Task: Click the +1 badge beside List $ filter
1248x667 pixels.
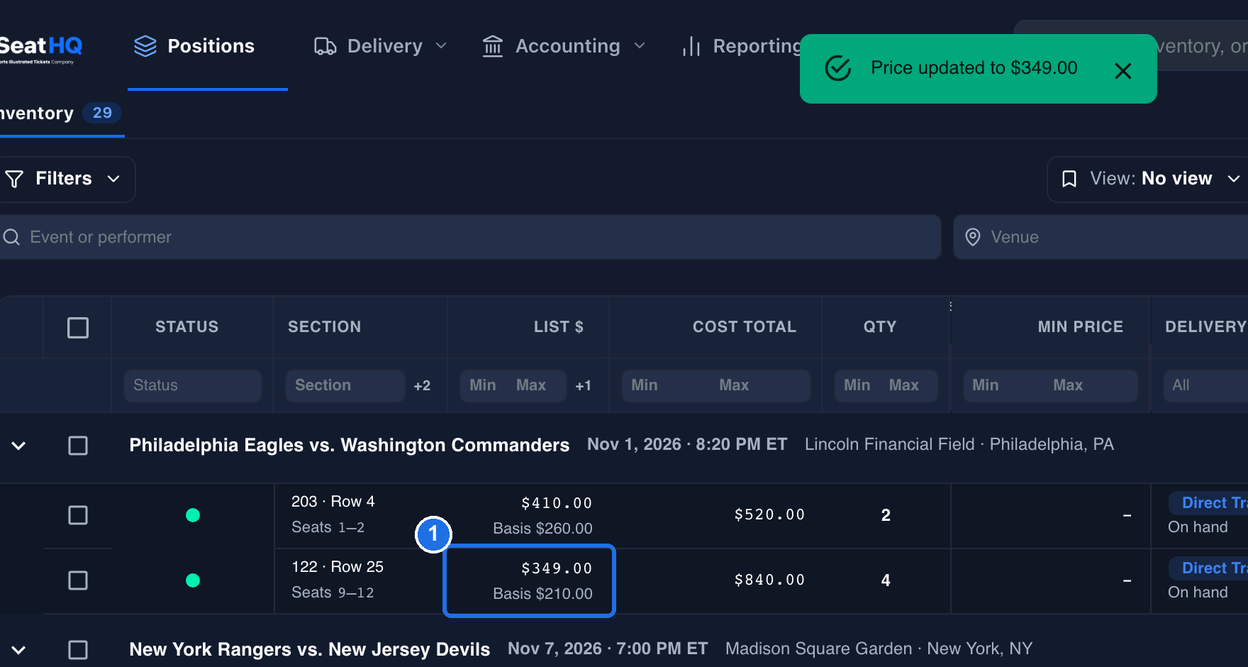Action: pyautogui.click(x=583, y=386)
